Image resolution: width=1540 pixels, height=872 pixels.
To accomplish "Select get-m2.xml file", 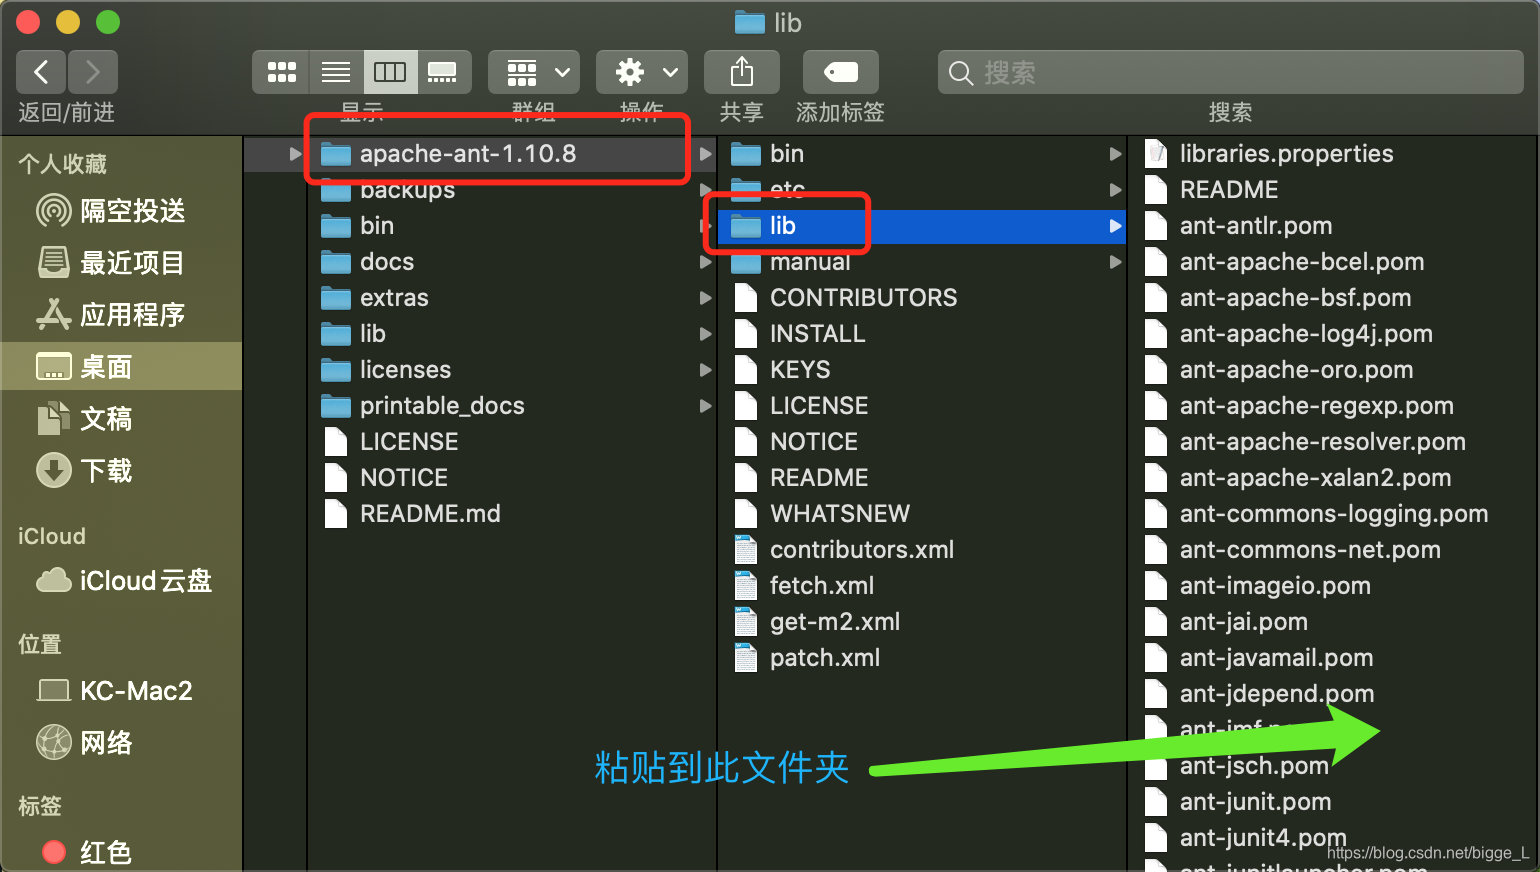I will (922, 622).
